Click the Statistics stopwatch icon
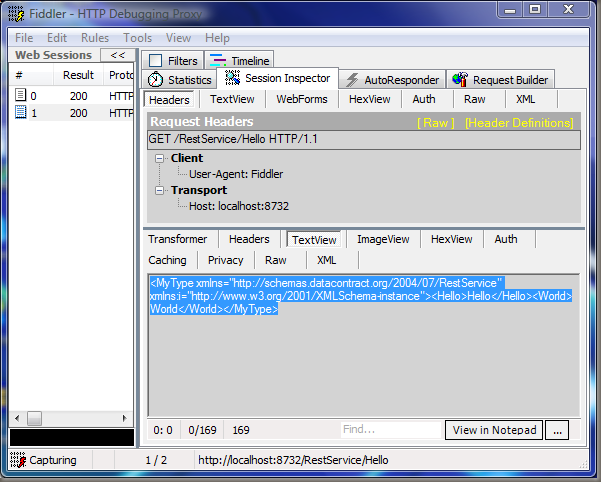Image resolution: width=601 pixels, height=482 pixels. pos(155,79)
